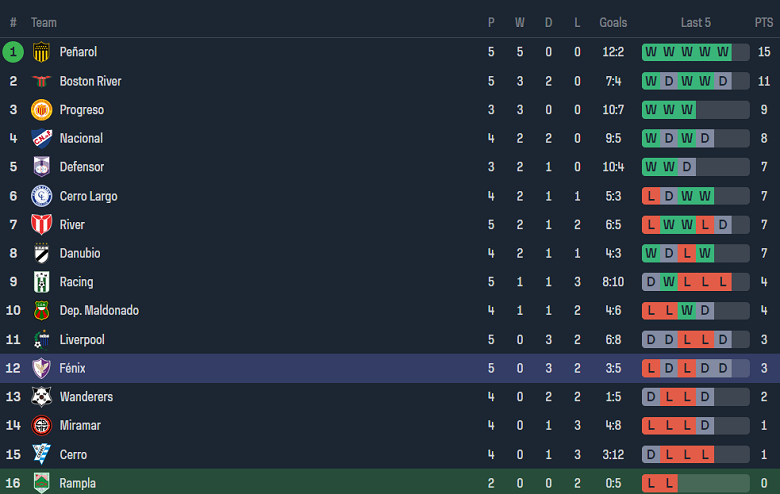Click River's first loss result in form
This screenshot has width=780, height=494.
[x=651, y=225]
